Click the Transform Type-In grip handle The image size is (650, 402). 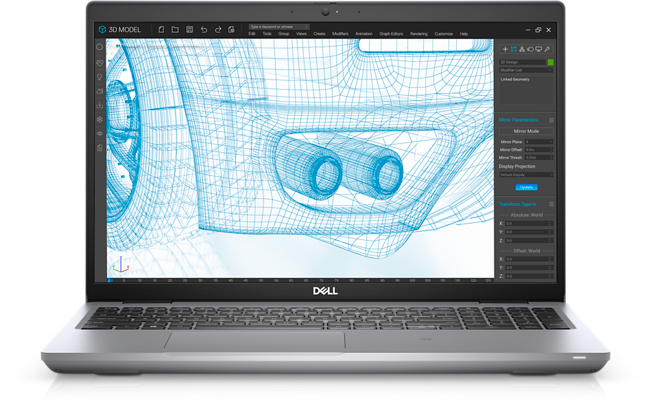pos(551,204)
